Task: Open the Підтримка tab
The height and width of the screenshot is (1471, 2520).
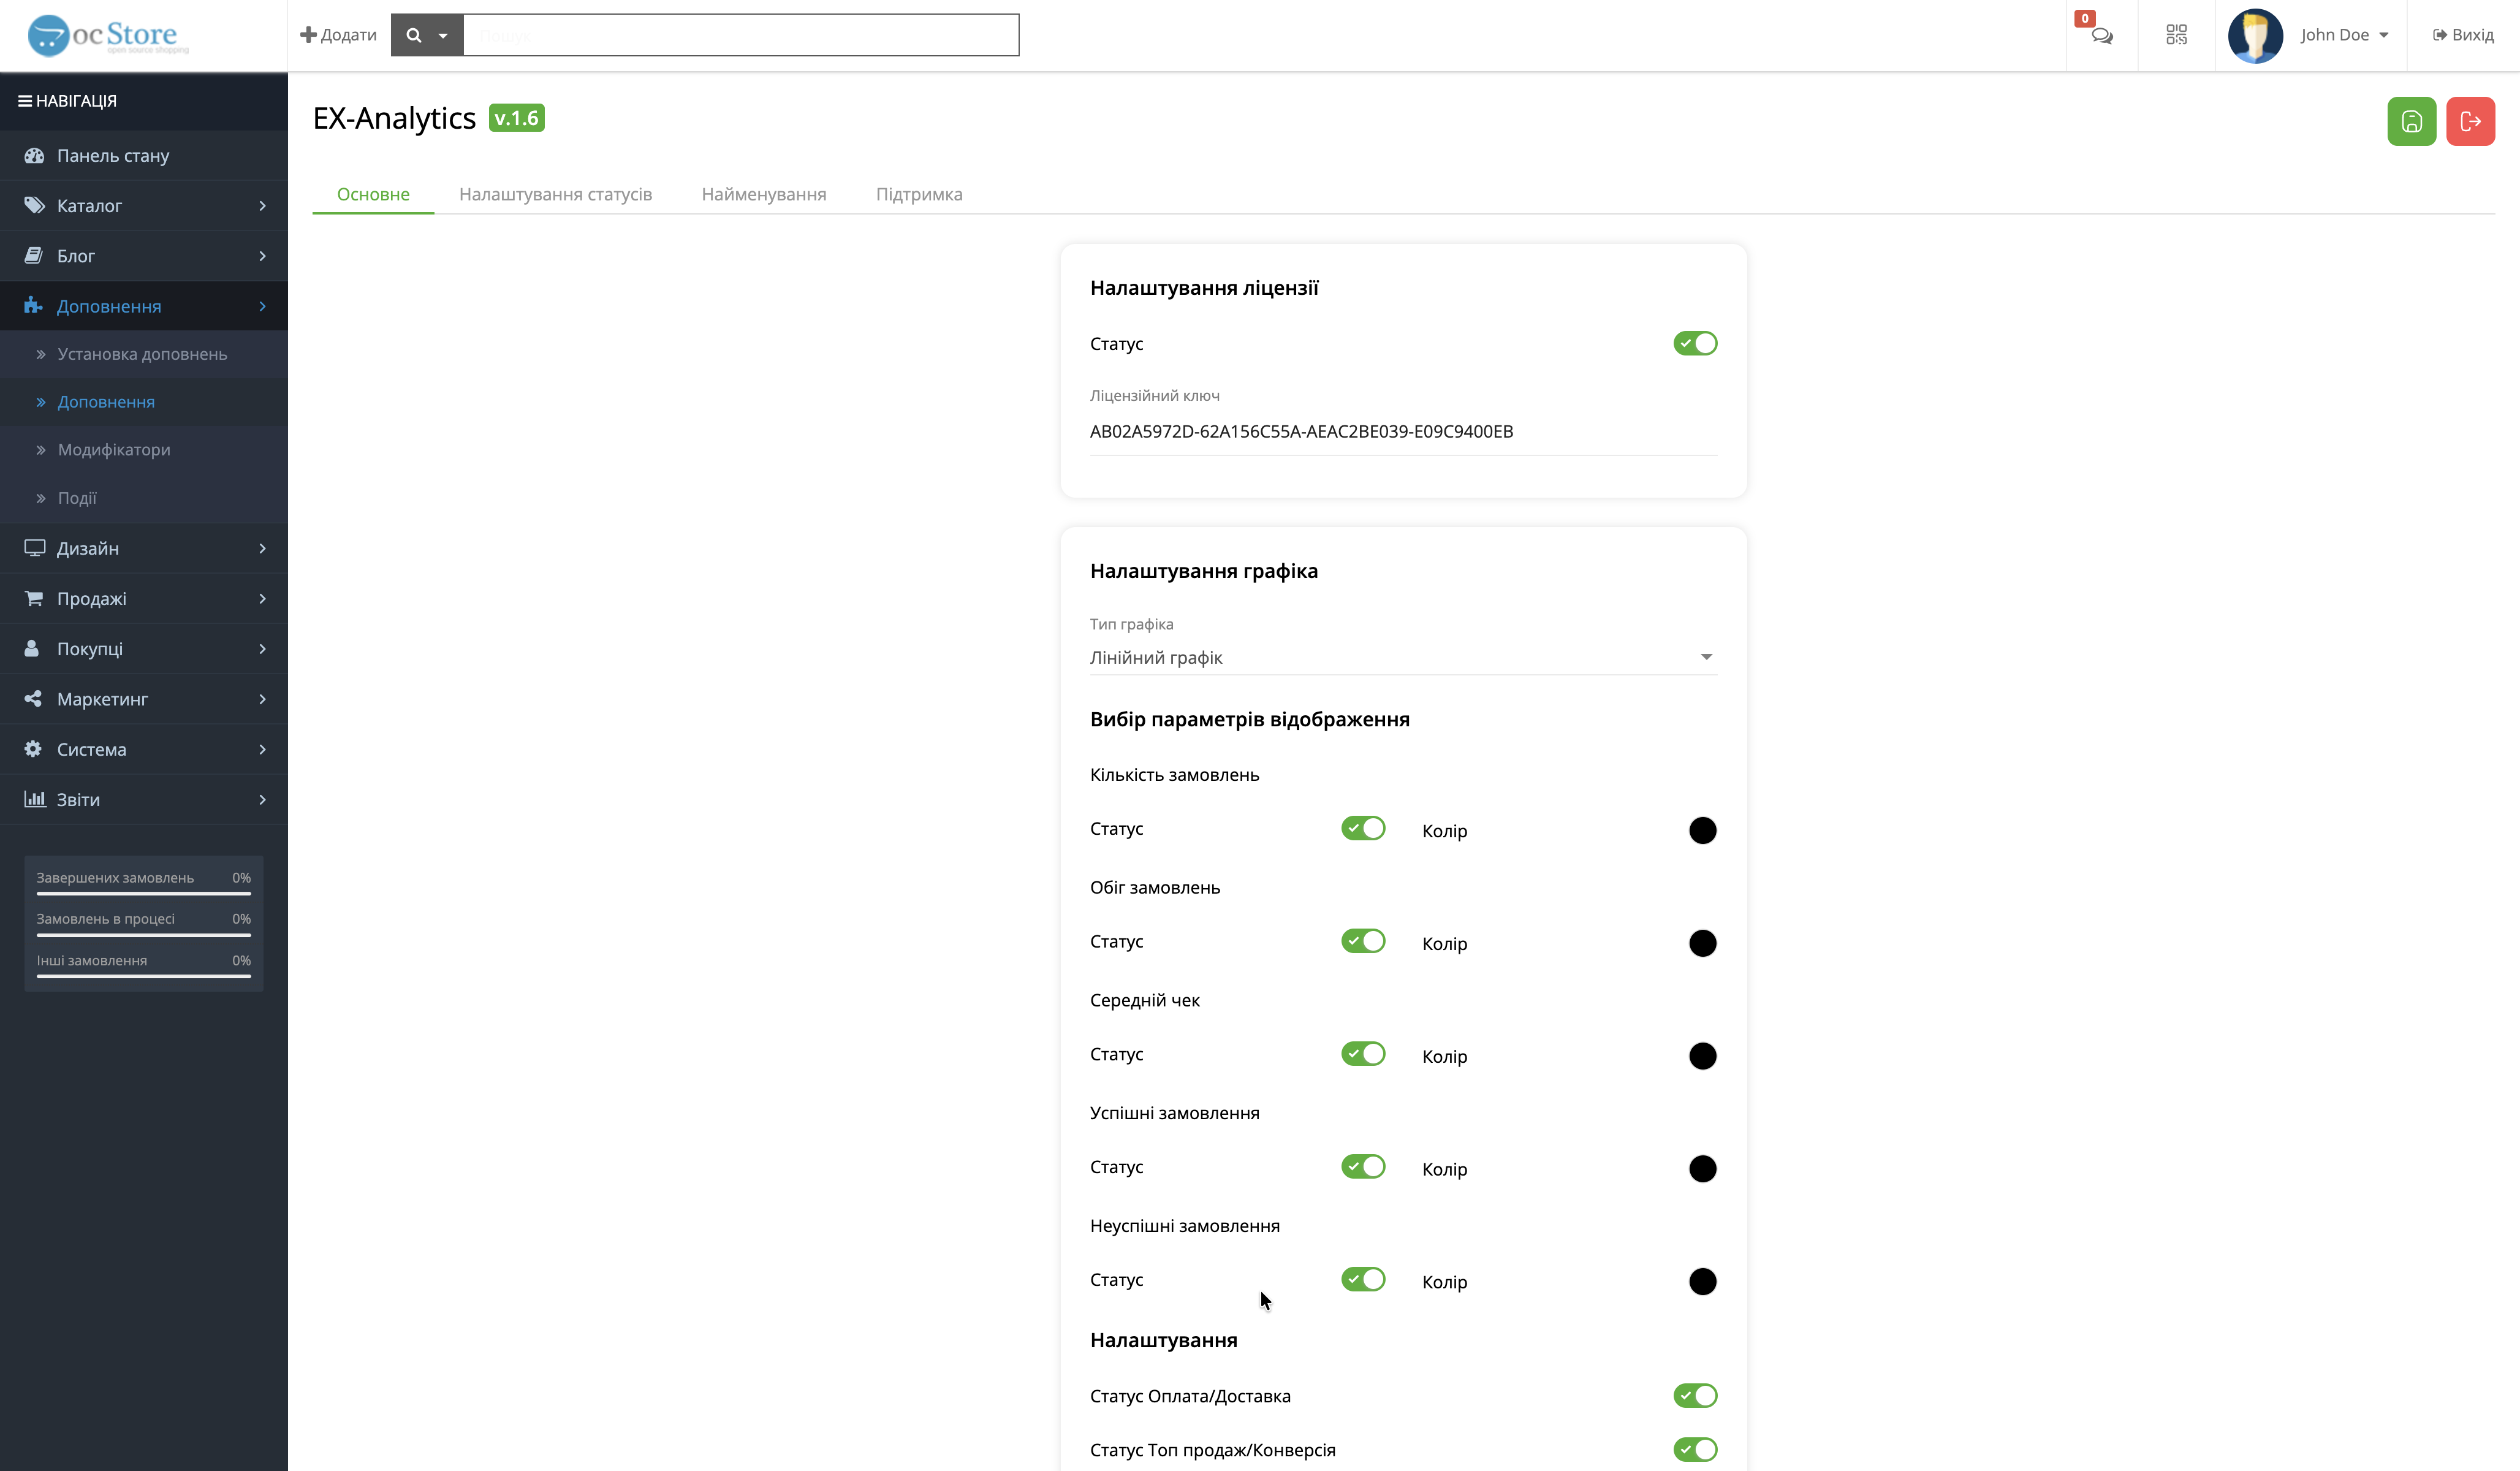Action: [x=918, y=194]
